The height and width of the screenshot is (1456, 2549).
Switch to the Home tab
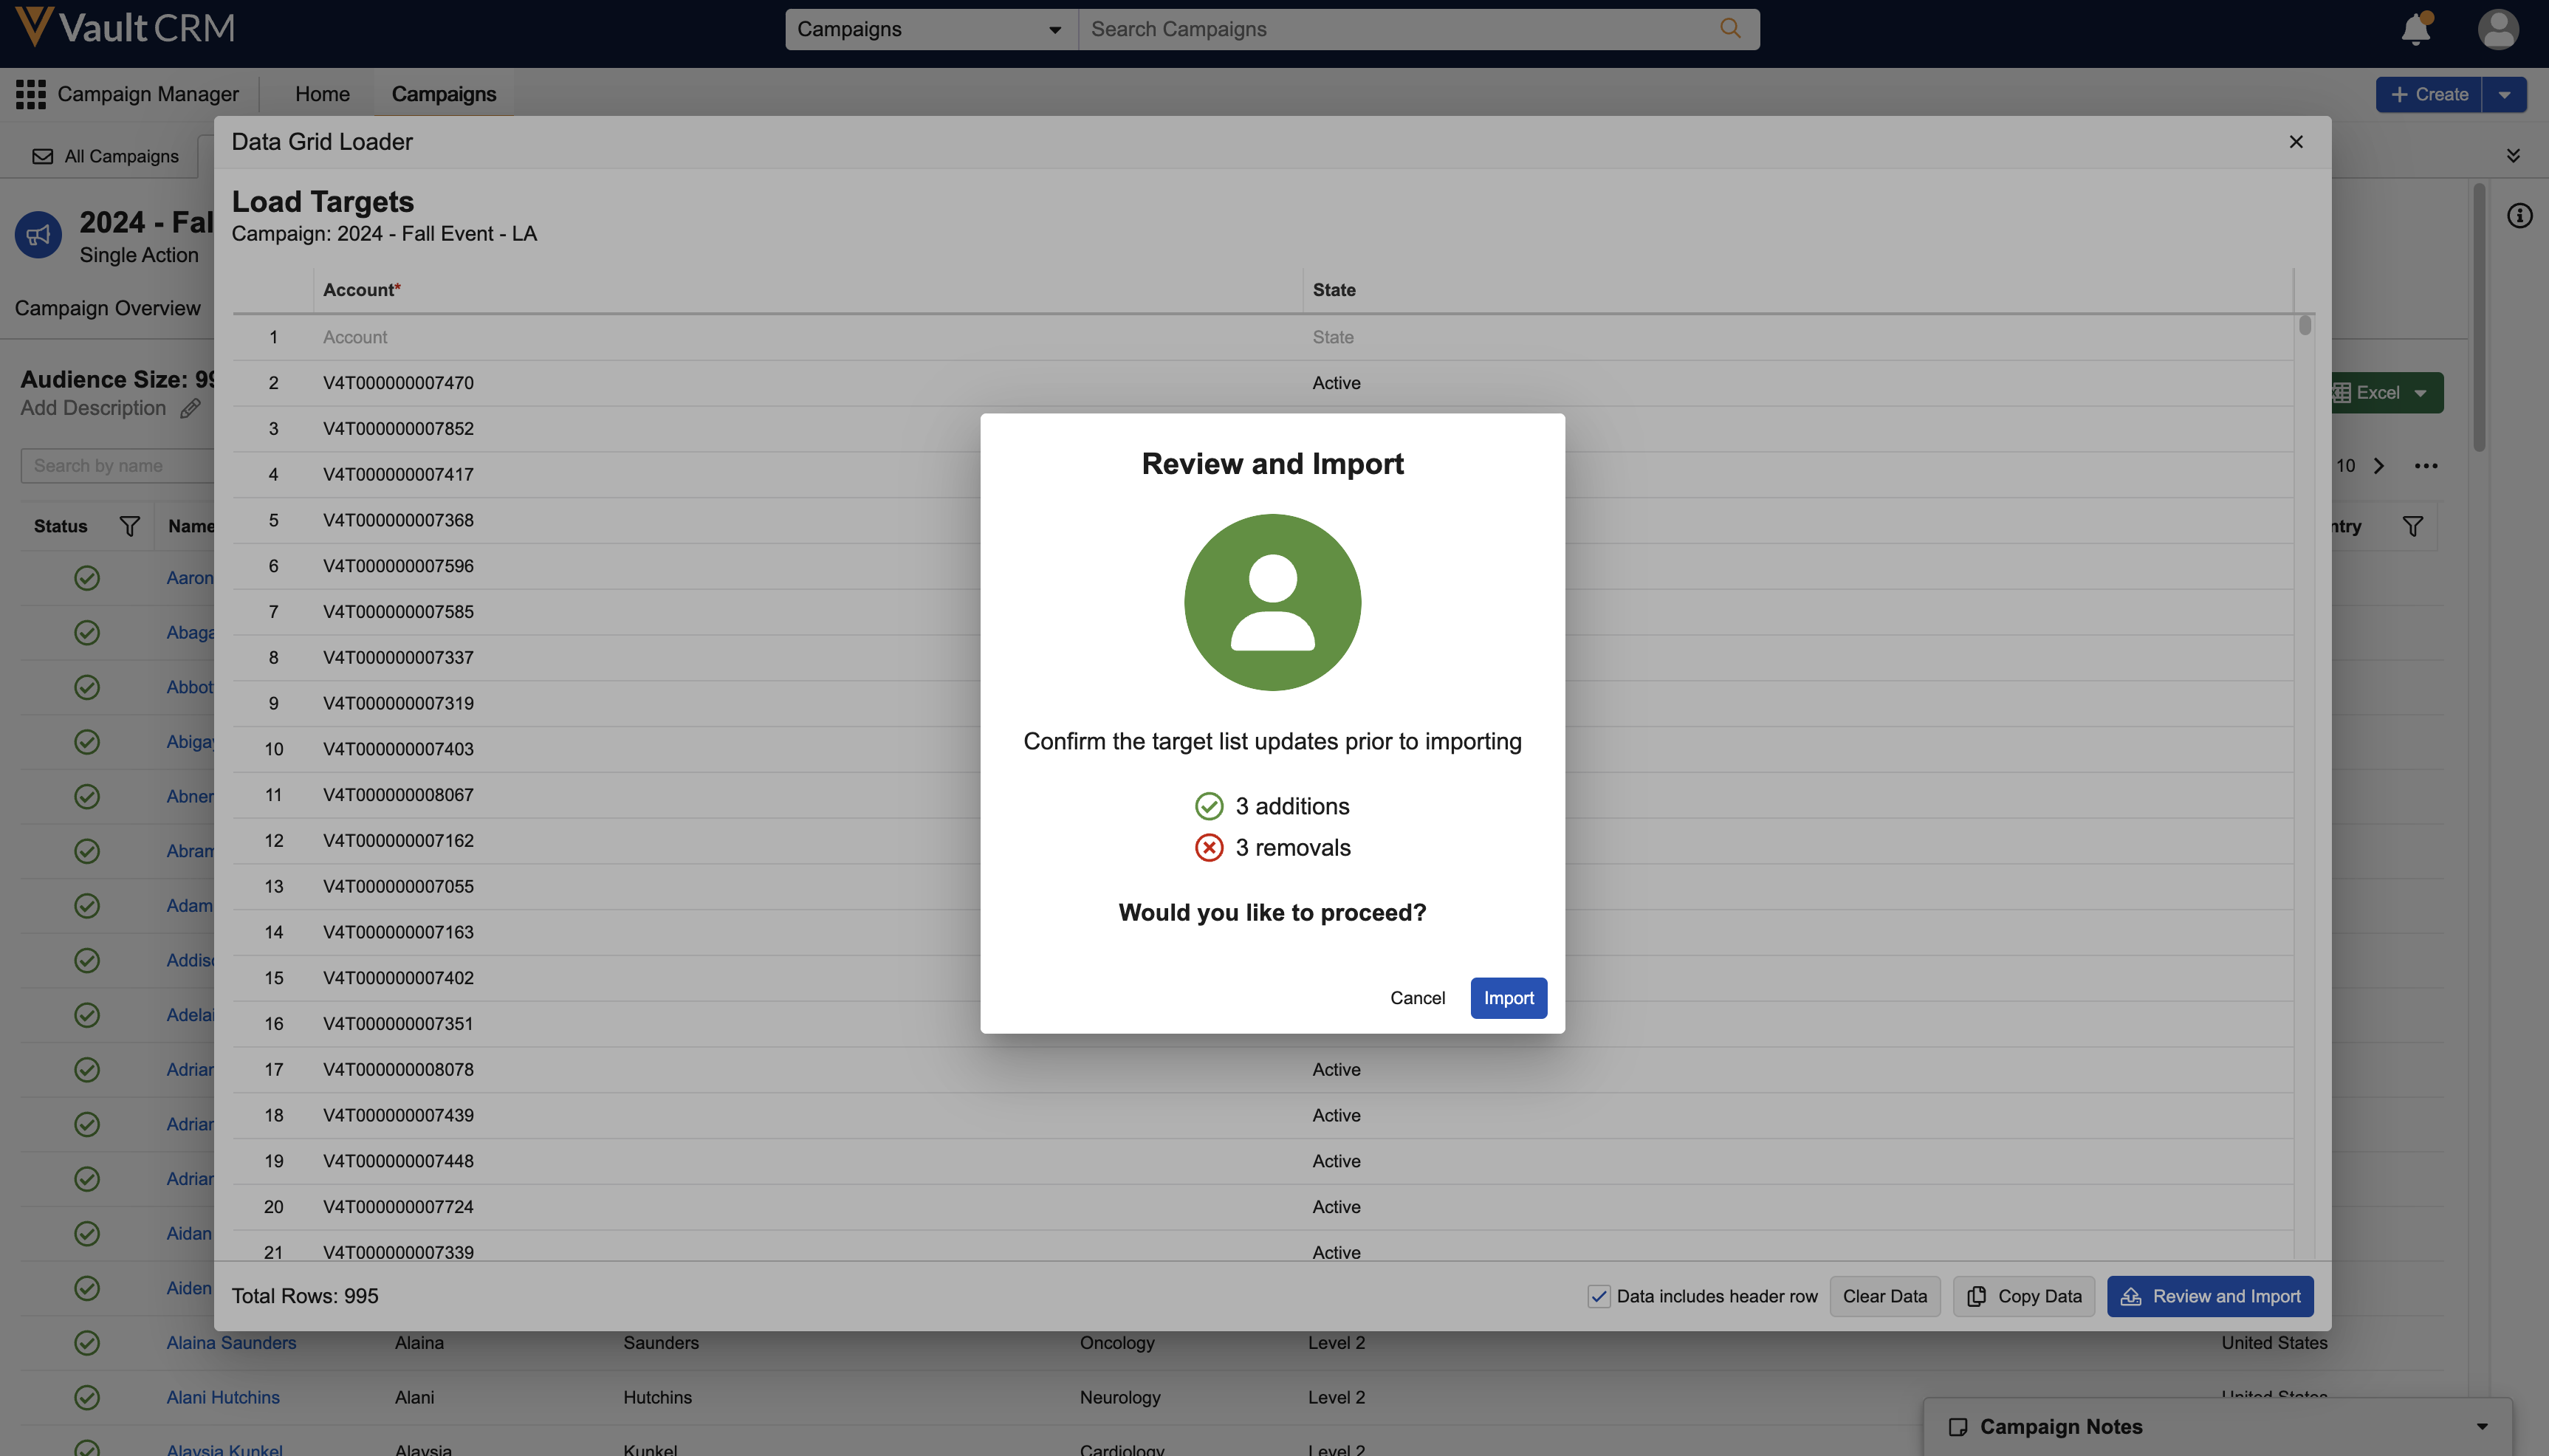point(322,94)
